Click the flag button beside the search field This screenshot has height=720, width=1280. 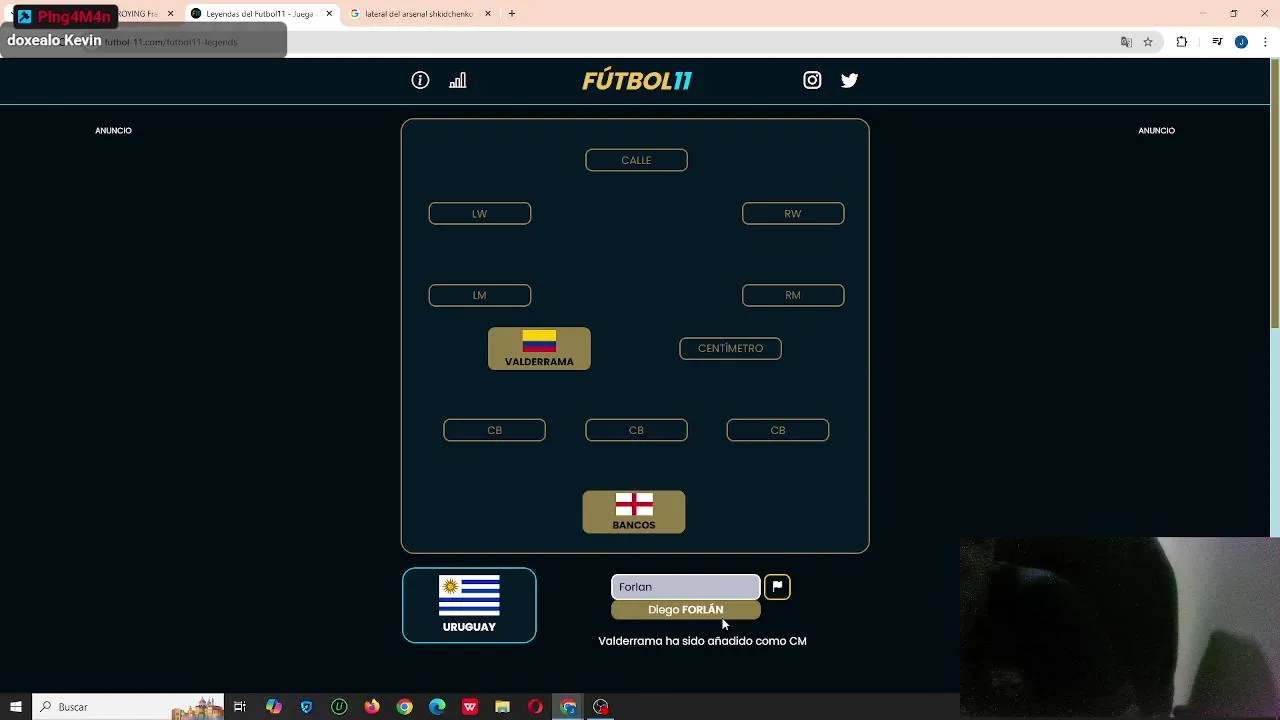pyautogui.click(x=777, y=587)
